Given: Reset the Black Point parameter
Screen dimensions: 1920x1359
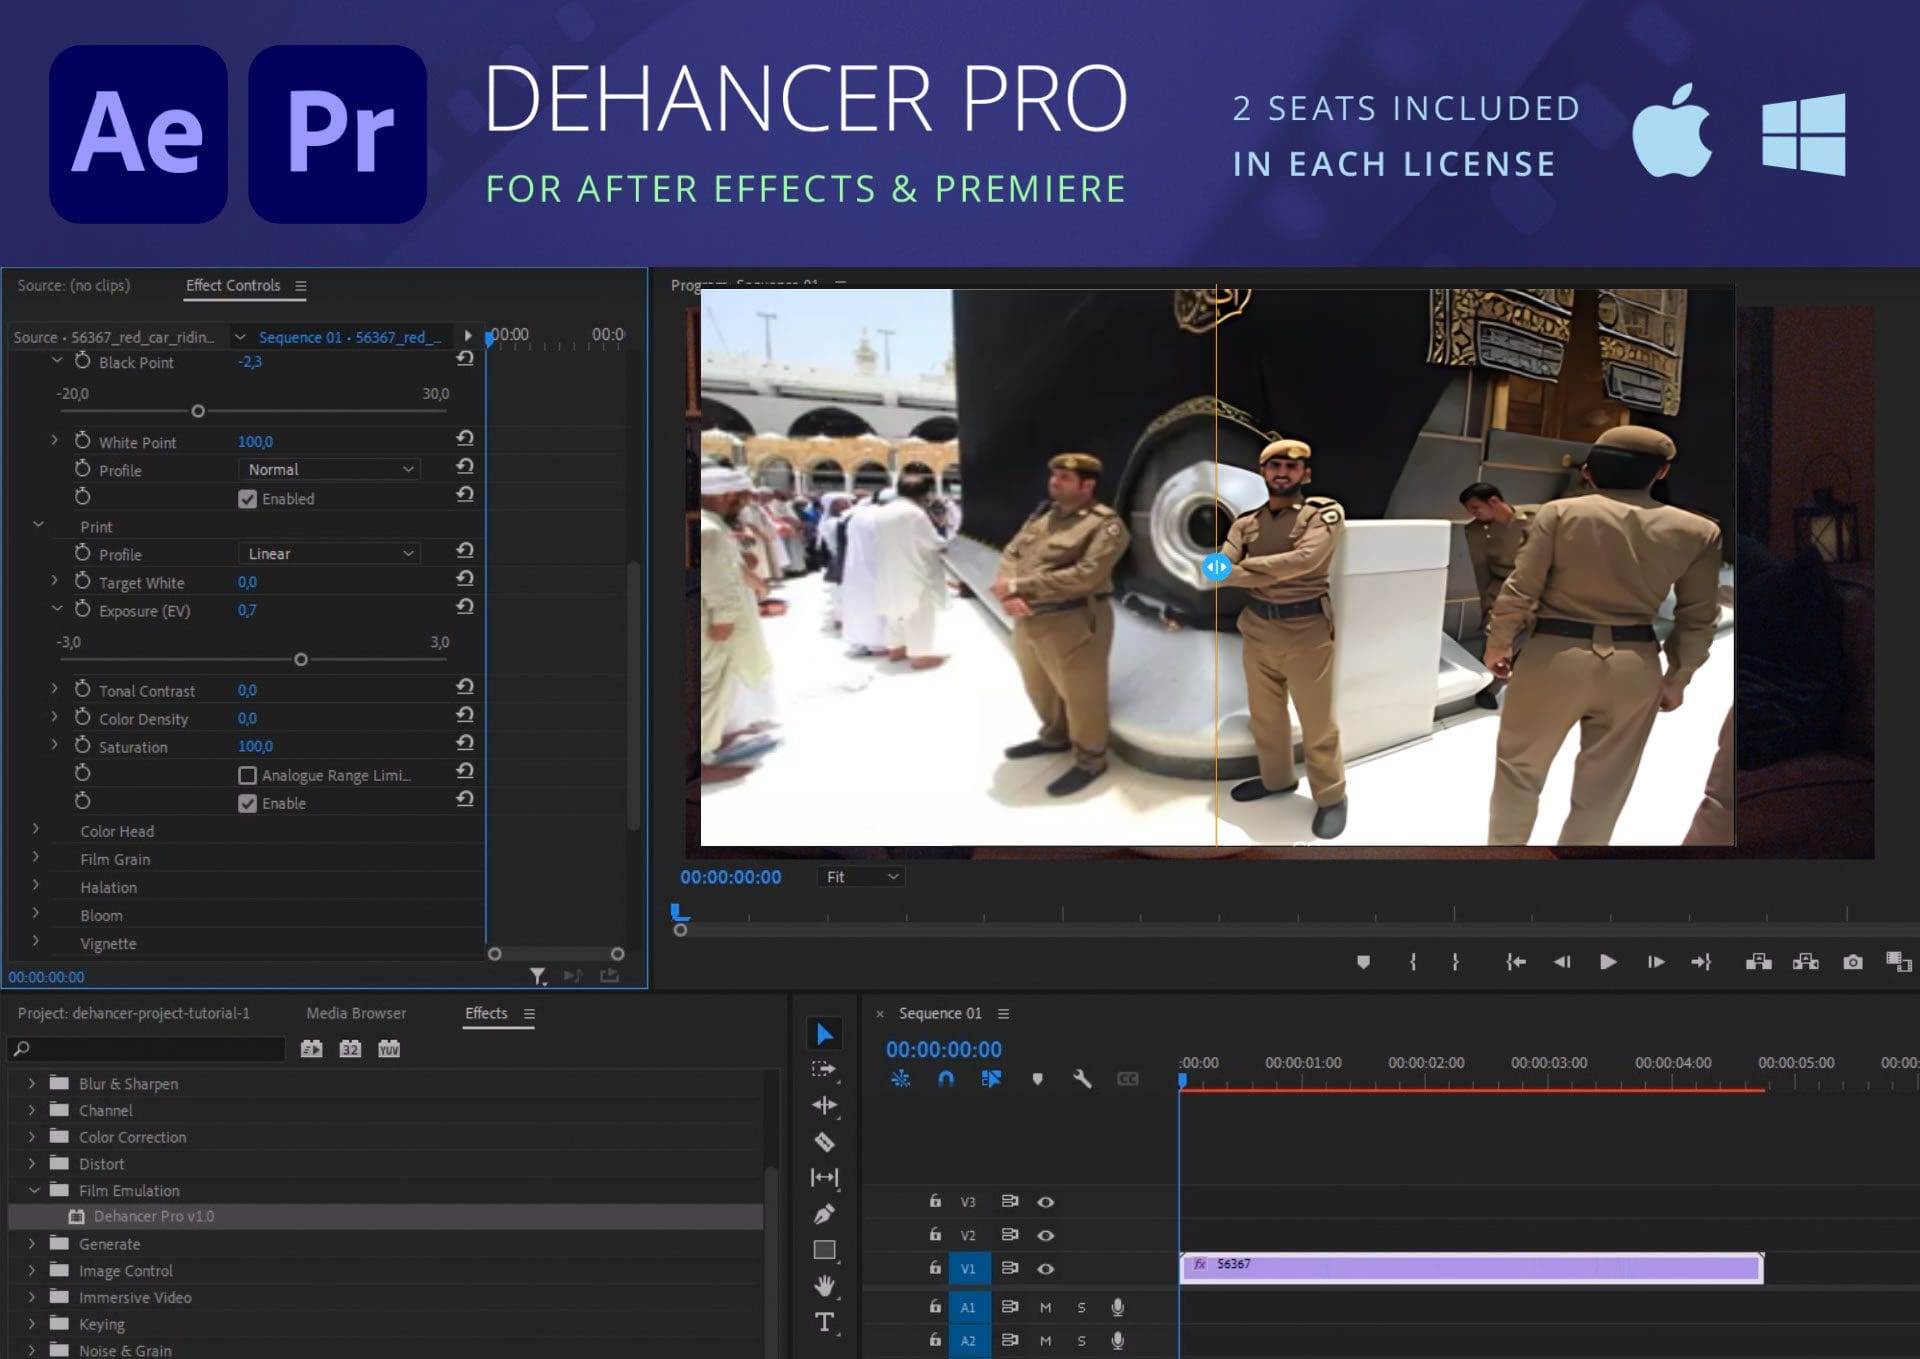Looking at the screenshot, I should point(465,358).
